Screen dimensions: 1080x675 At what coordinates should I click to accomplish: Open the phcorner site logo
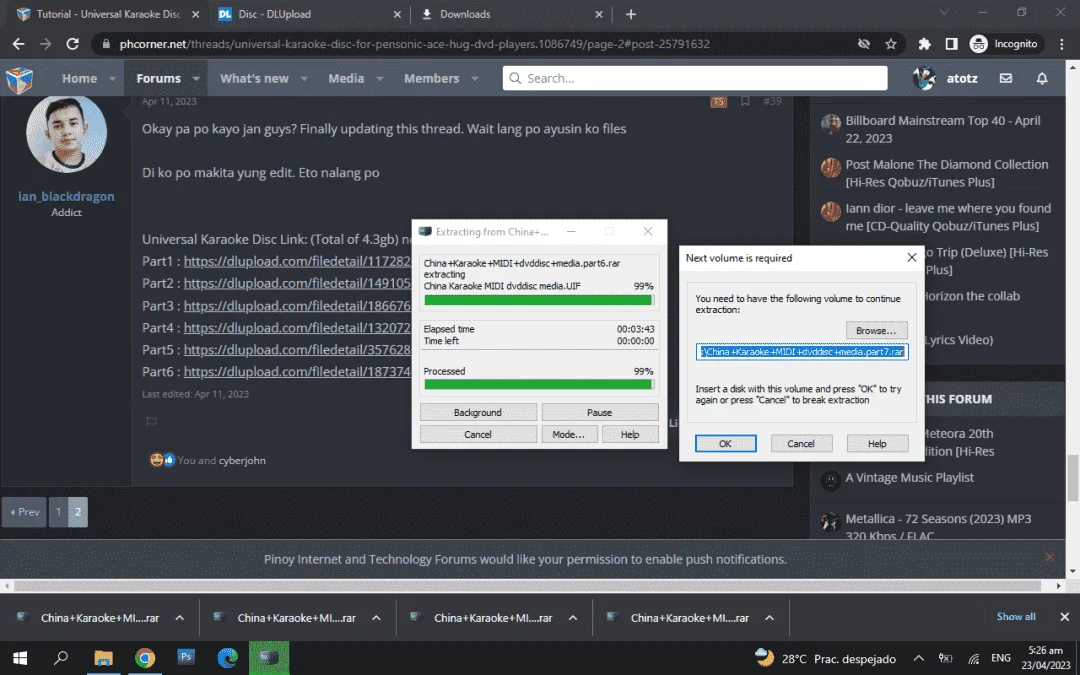click(19, 79)
